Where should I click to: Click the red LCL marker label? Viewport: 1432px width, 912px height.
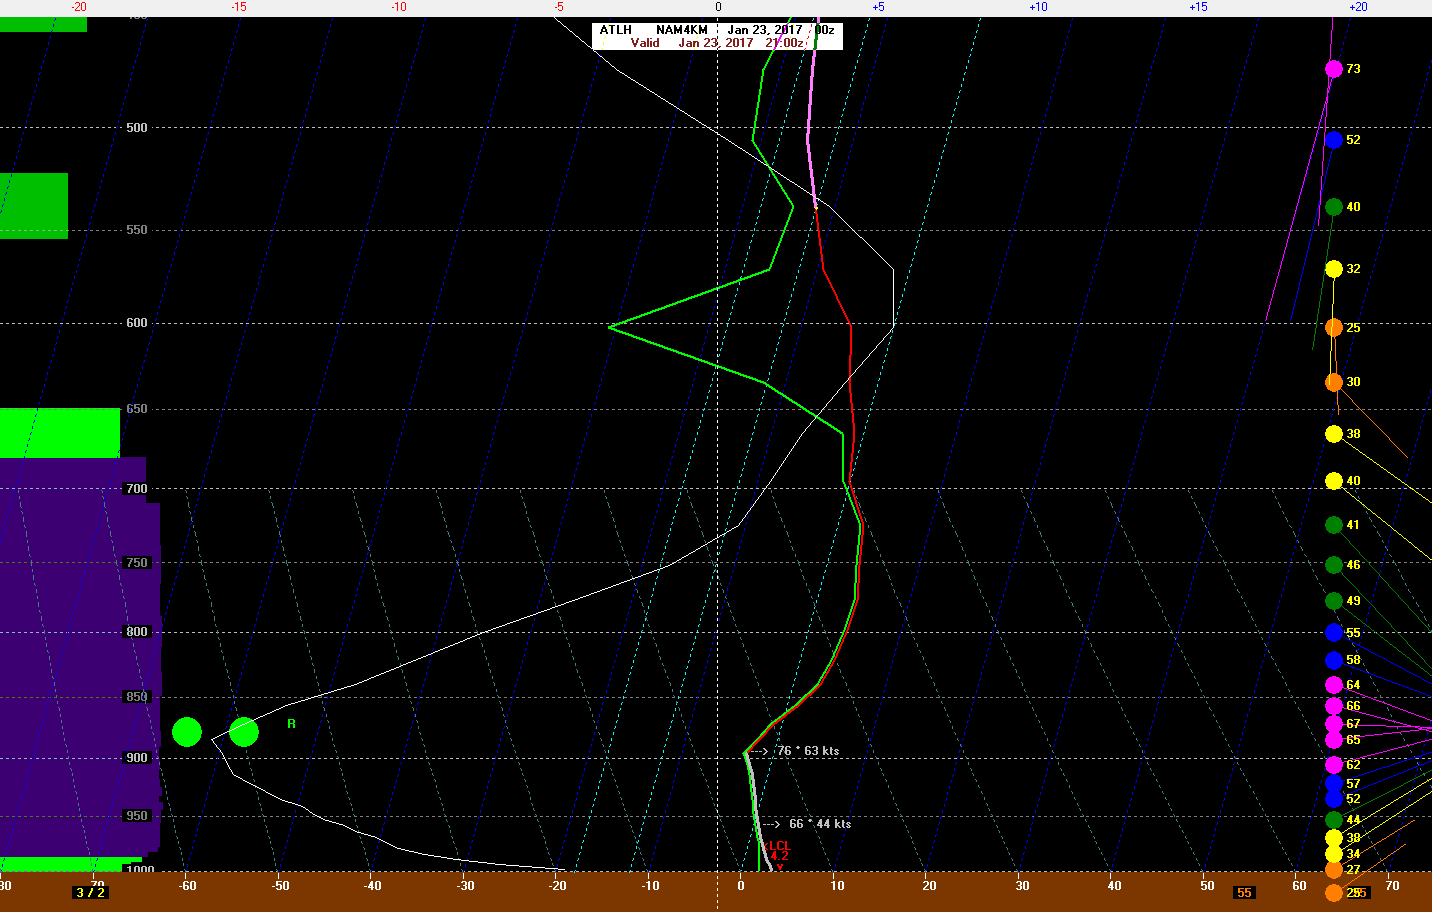778,846
